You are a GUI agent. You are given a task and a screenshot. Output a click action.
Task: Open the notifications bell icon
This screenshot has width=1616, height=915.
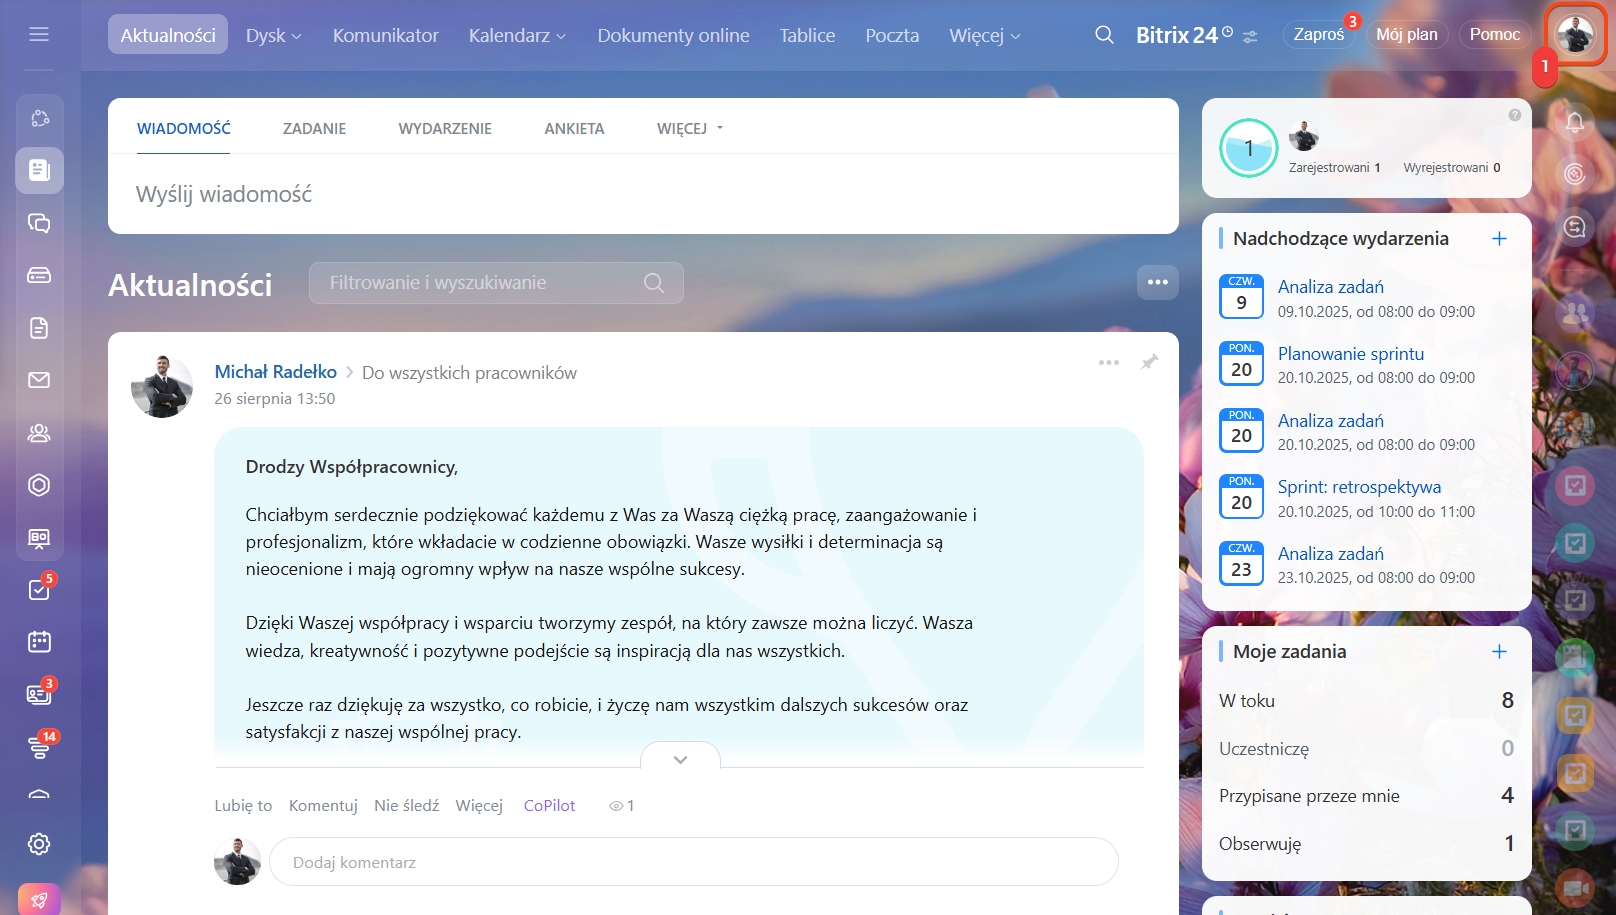click(1574, 122)
